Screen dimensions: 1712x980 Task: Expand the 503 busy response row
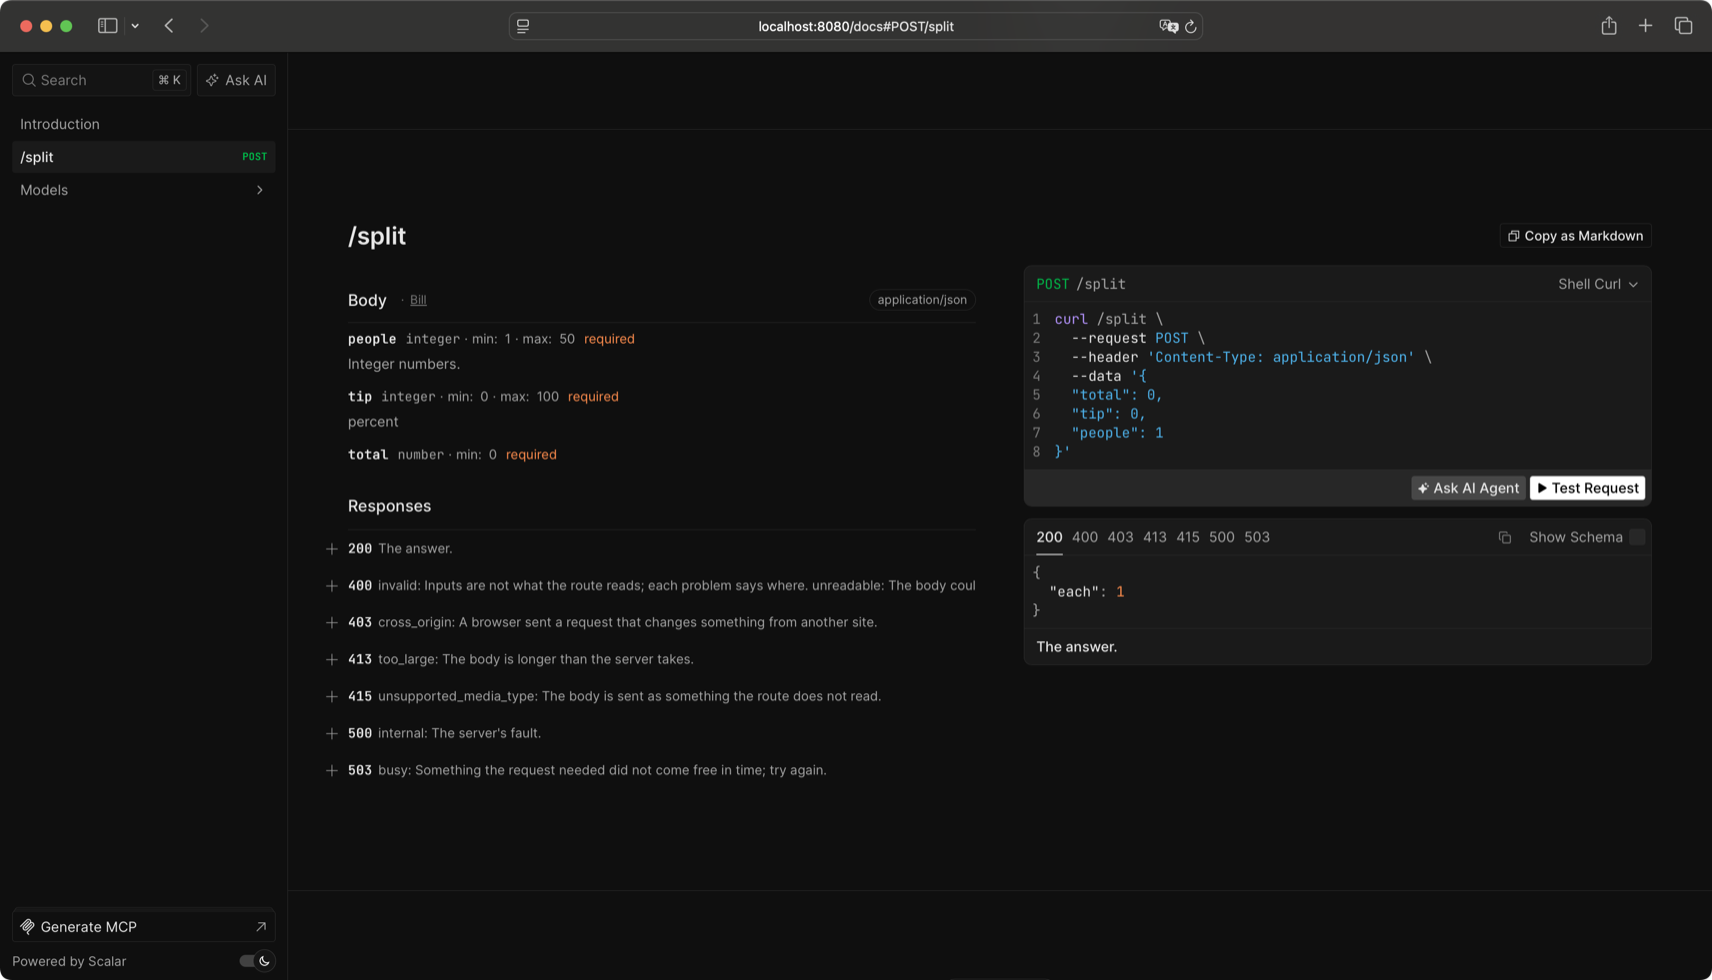[x=650, y=771]
